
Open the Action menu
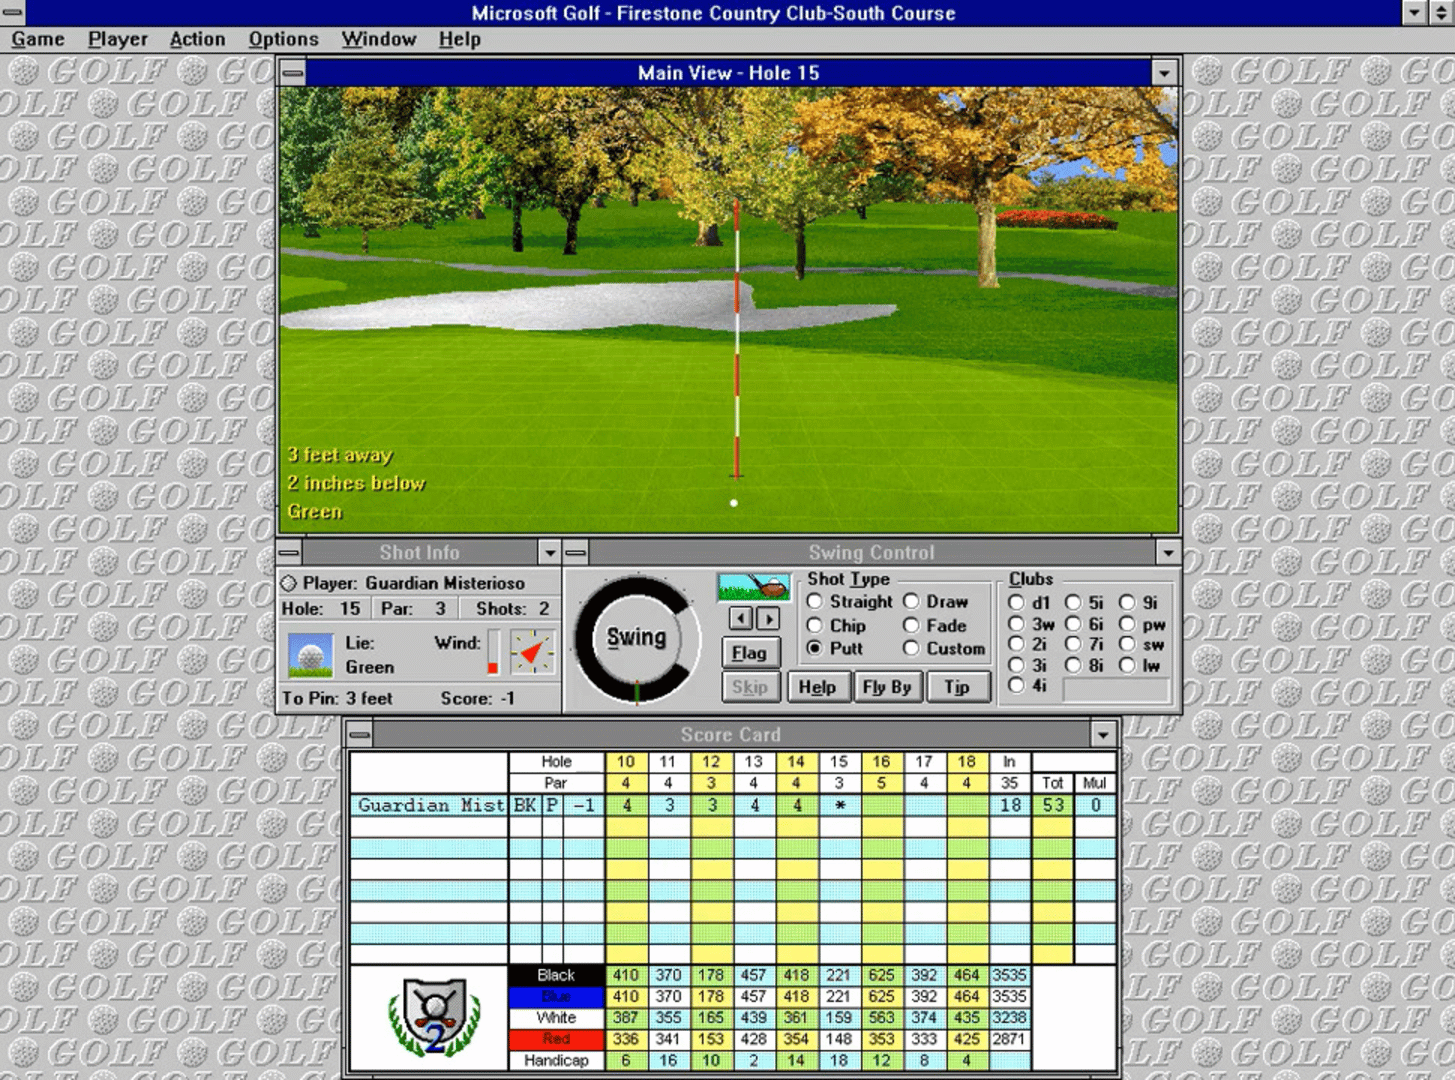click(x=197, y=39)
